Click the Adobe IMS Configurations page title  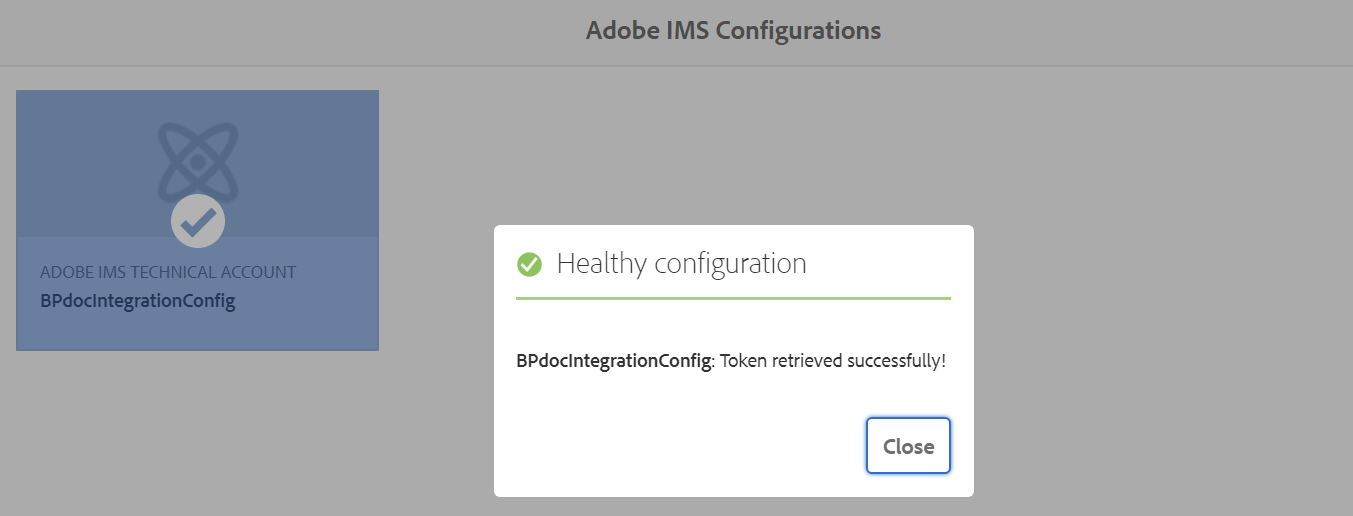[x=733, y=31]
